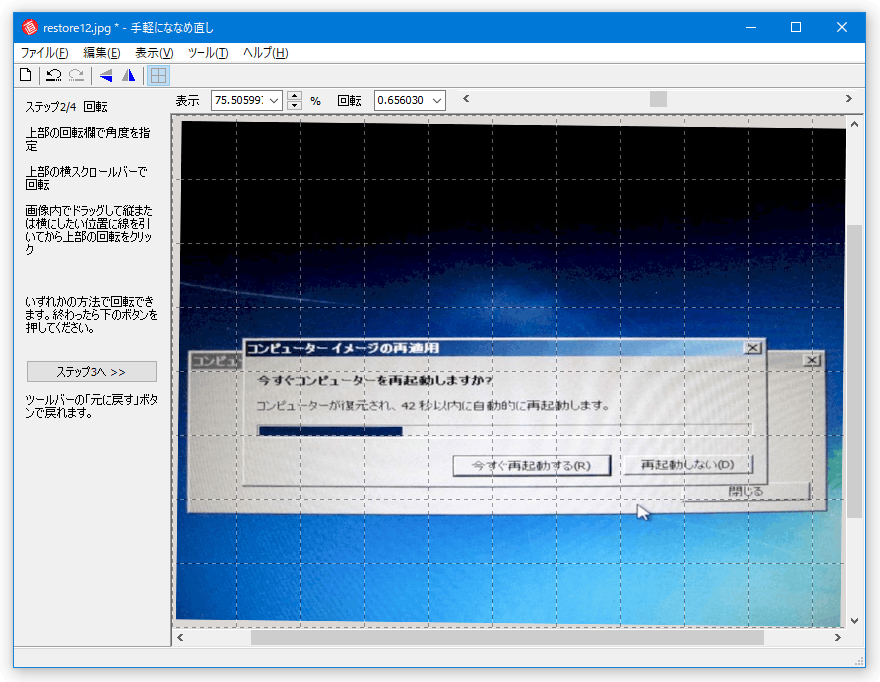The width and height of the screenshot is (880, 682).
Task: Click inside the rotation value field 0.656030
Action: 402,100
